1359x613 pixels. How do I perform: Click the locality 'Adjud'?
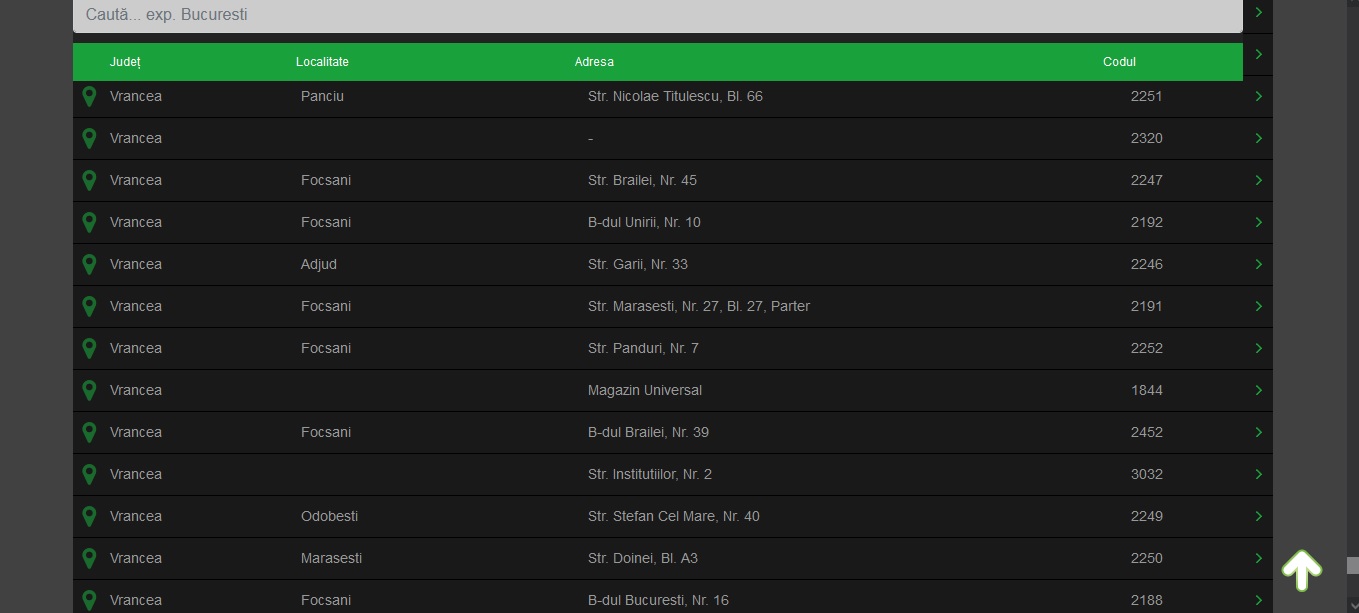[319, 264]
